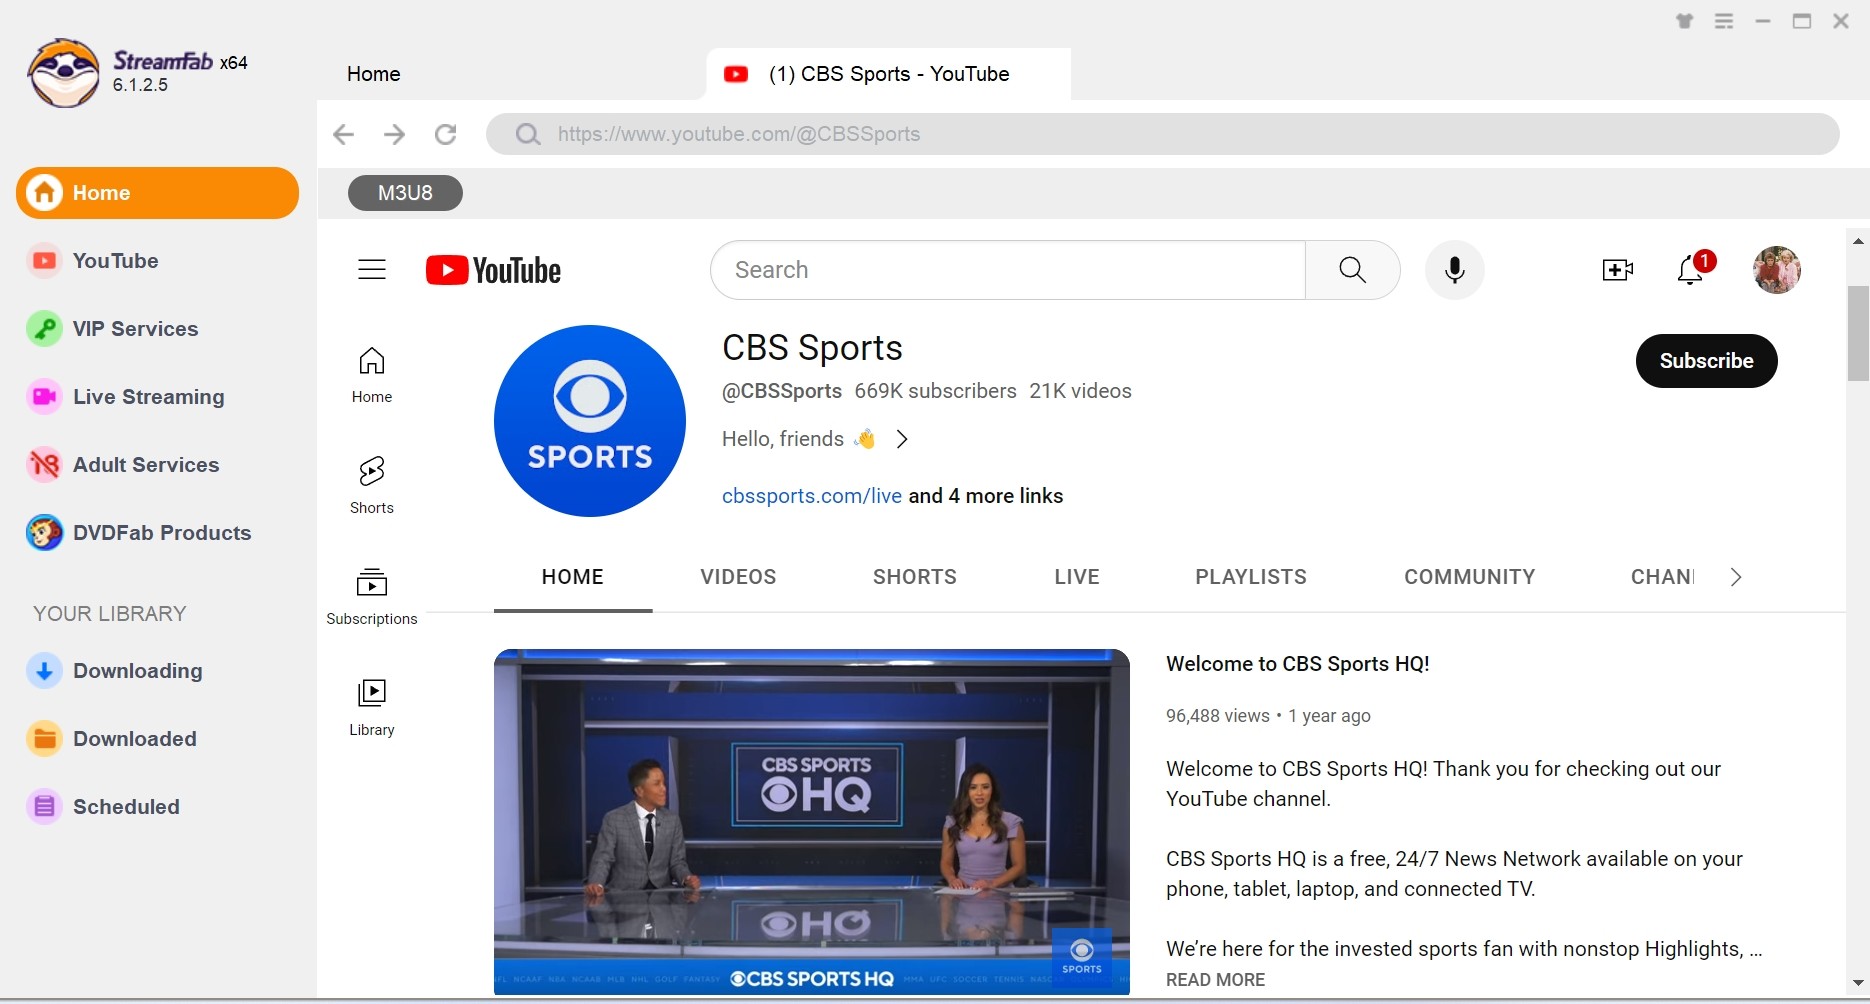Viewport: 1870px width, 1004px height.
Task: Go to YouTube Home in mini guide
Action: point(372,376)
